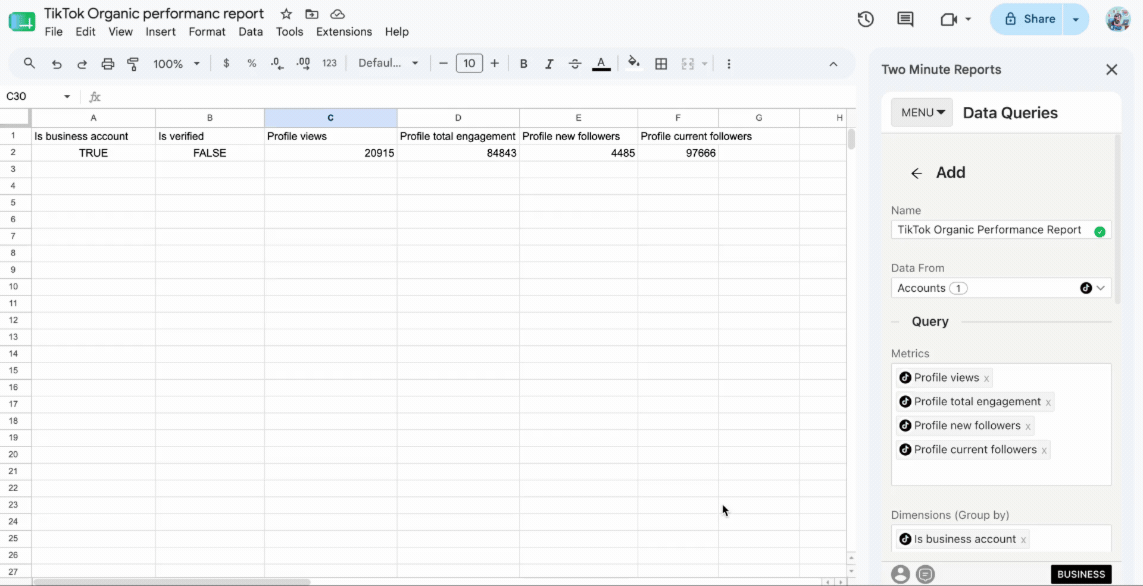Image resolution: width=1143 pixels, height=586 pixels.
Task: Format as currency with dollar icon
Action: click(x=226, y=63)
